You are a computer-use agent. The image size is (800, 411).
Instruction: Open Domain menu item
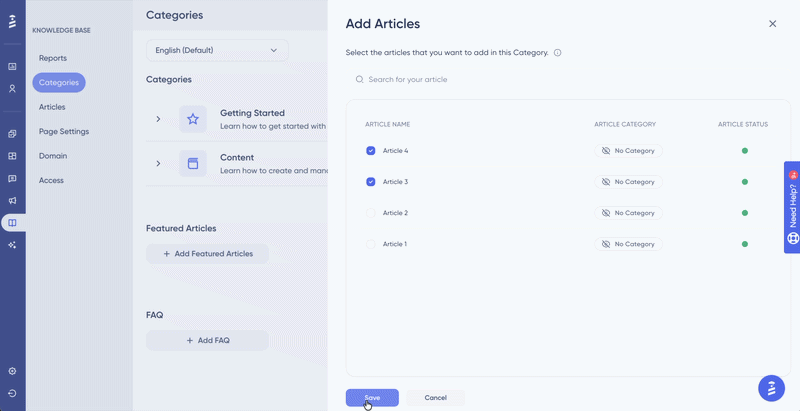click(x=53, y=156)
